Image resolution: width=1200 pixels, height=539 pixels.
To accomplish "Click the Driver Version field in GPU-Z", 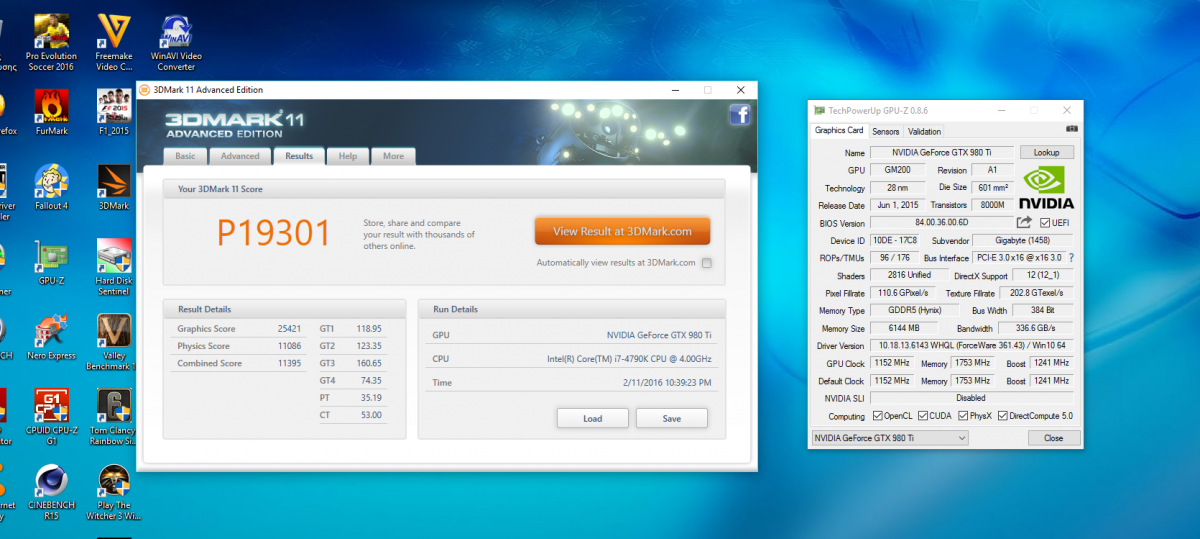I will point(971,345).
